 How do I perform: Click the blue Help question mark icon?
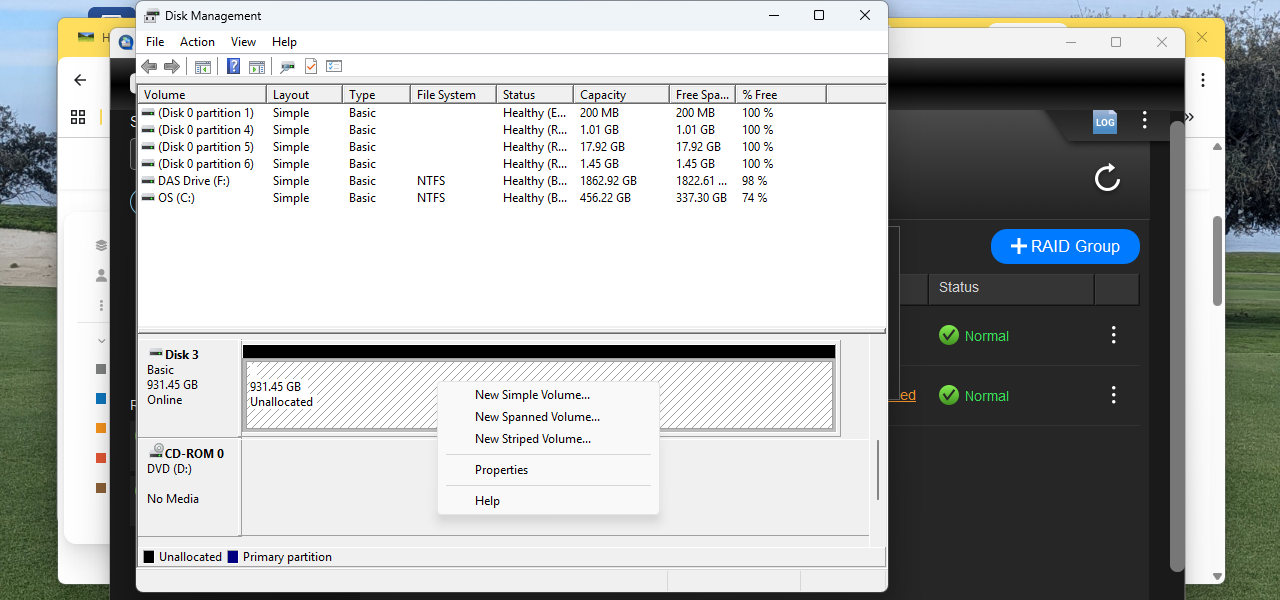[x=233, y=67]
